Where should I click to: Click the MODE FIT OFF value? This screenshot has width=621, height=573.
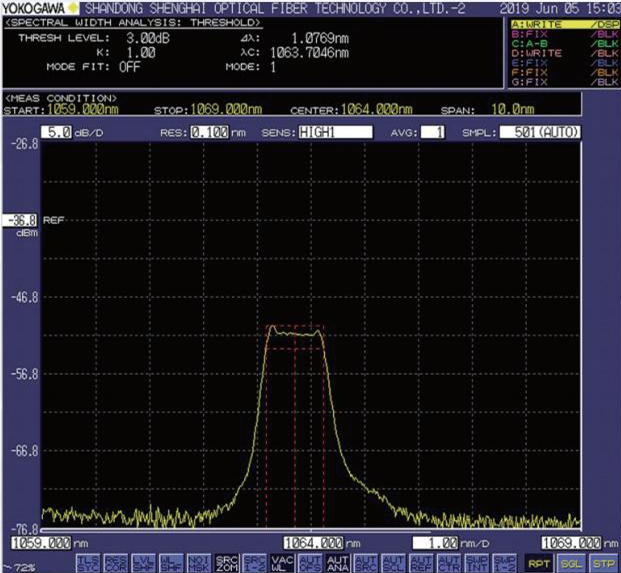coord(130,67)
